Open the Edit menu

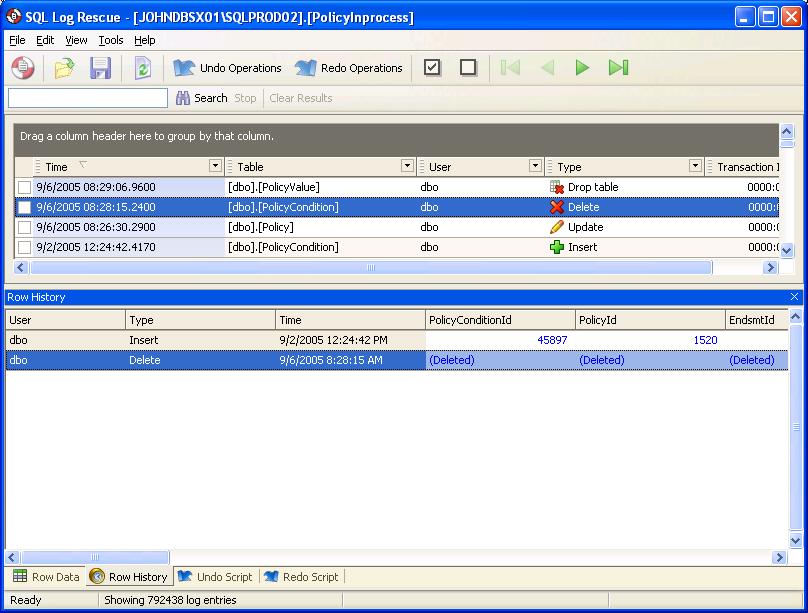(x=45, y=40)
